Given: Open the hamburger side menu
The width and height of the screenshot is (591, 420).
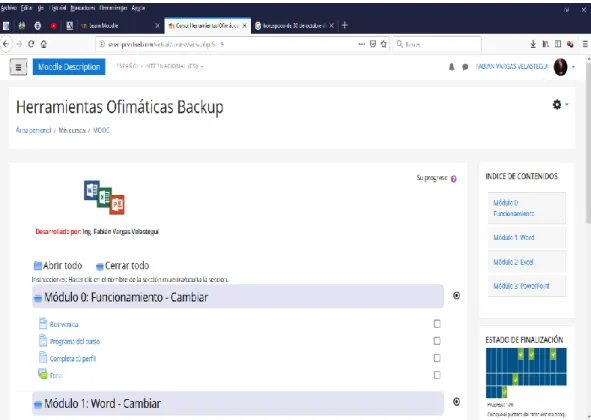Looking at the screenshot, I should point(18,67).
